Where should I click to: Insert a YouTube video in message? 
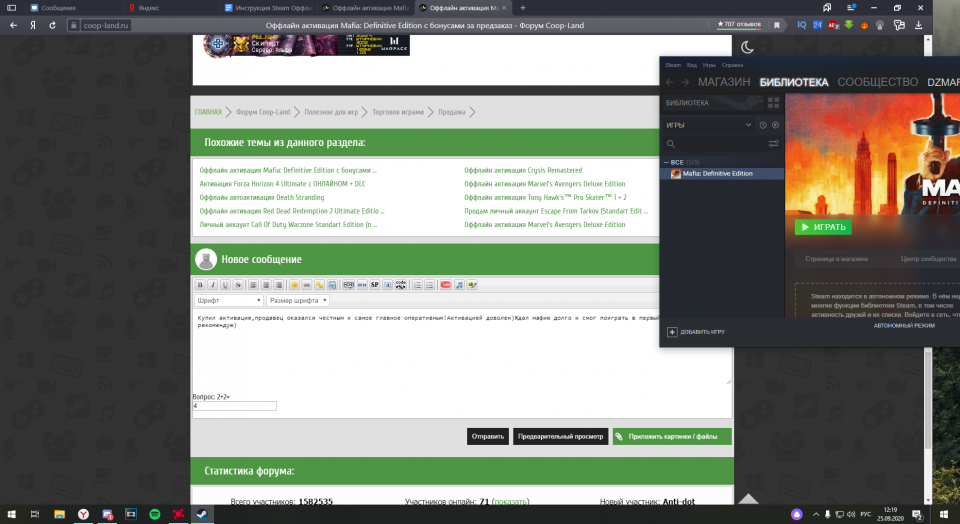click(x=446, y=285)
